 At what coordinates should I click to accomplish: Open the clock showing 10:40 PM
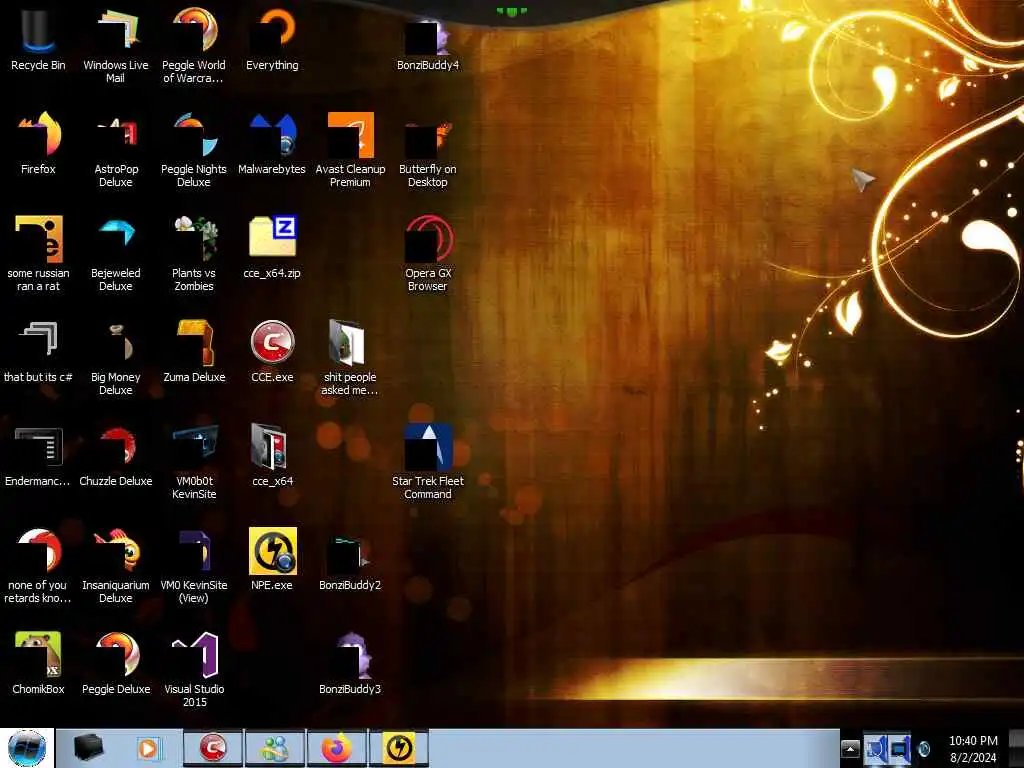pos(973,748)
